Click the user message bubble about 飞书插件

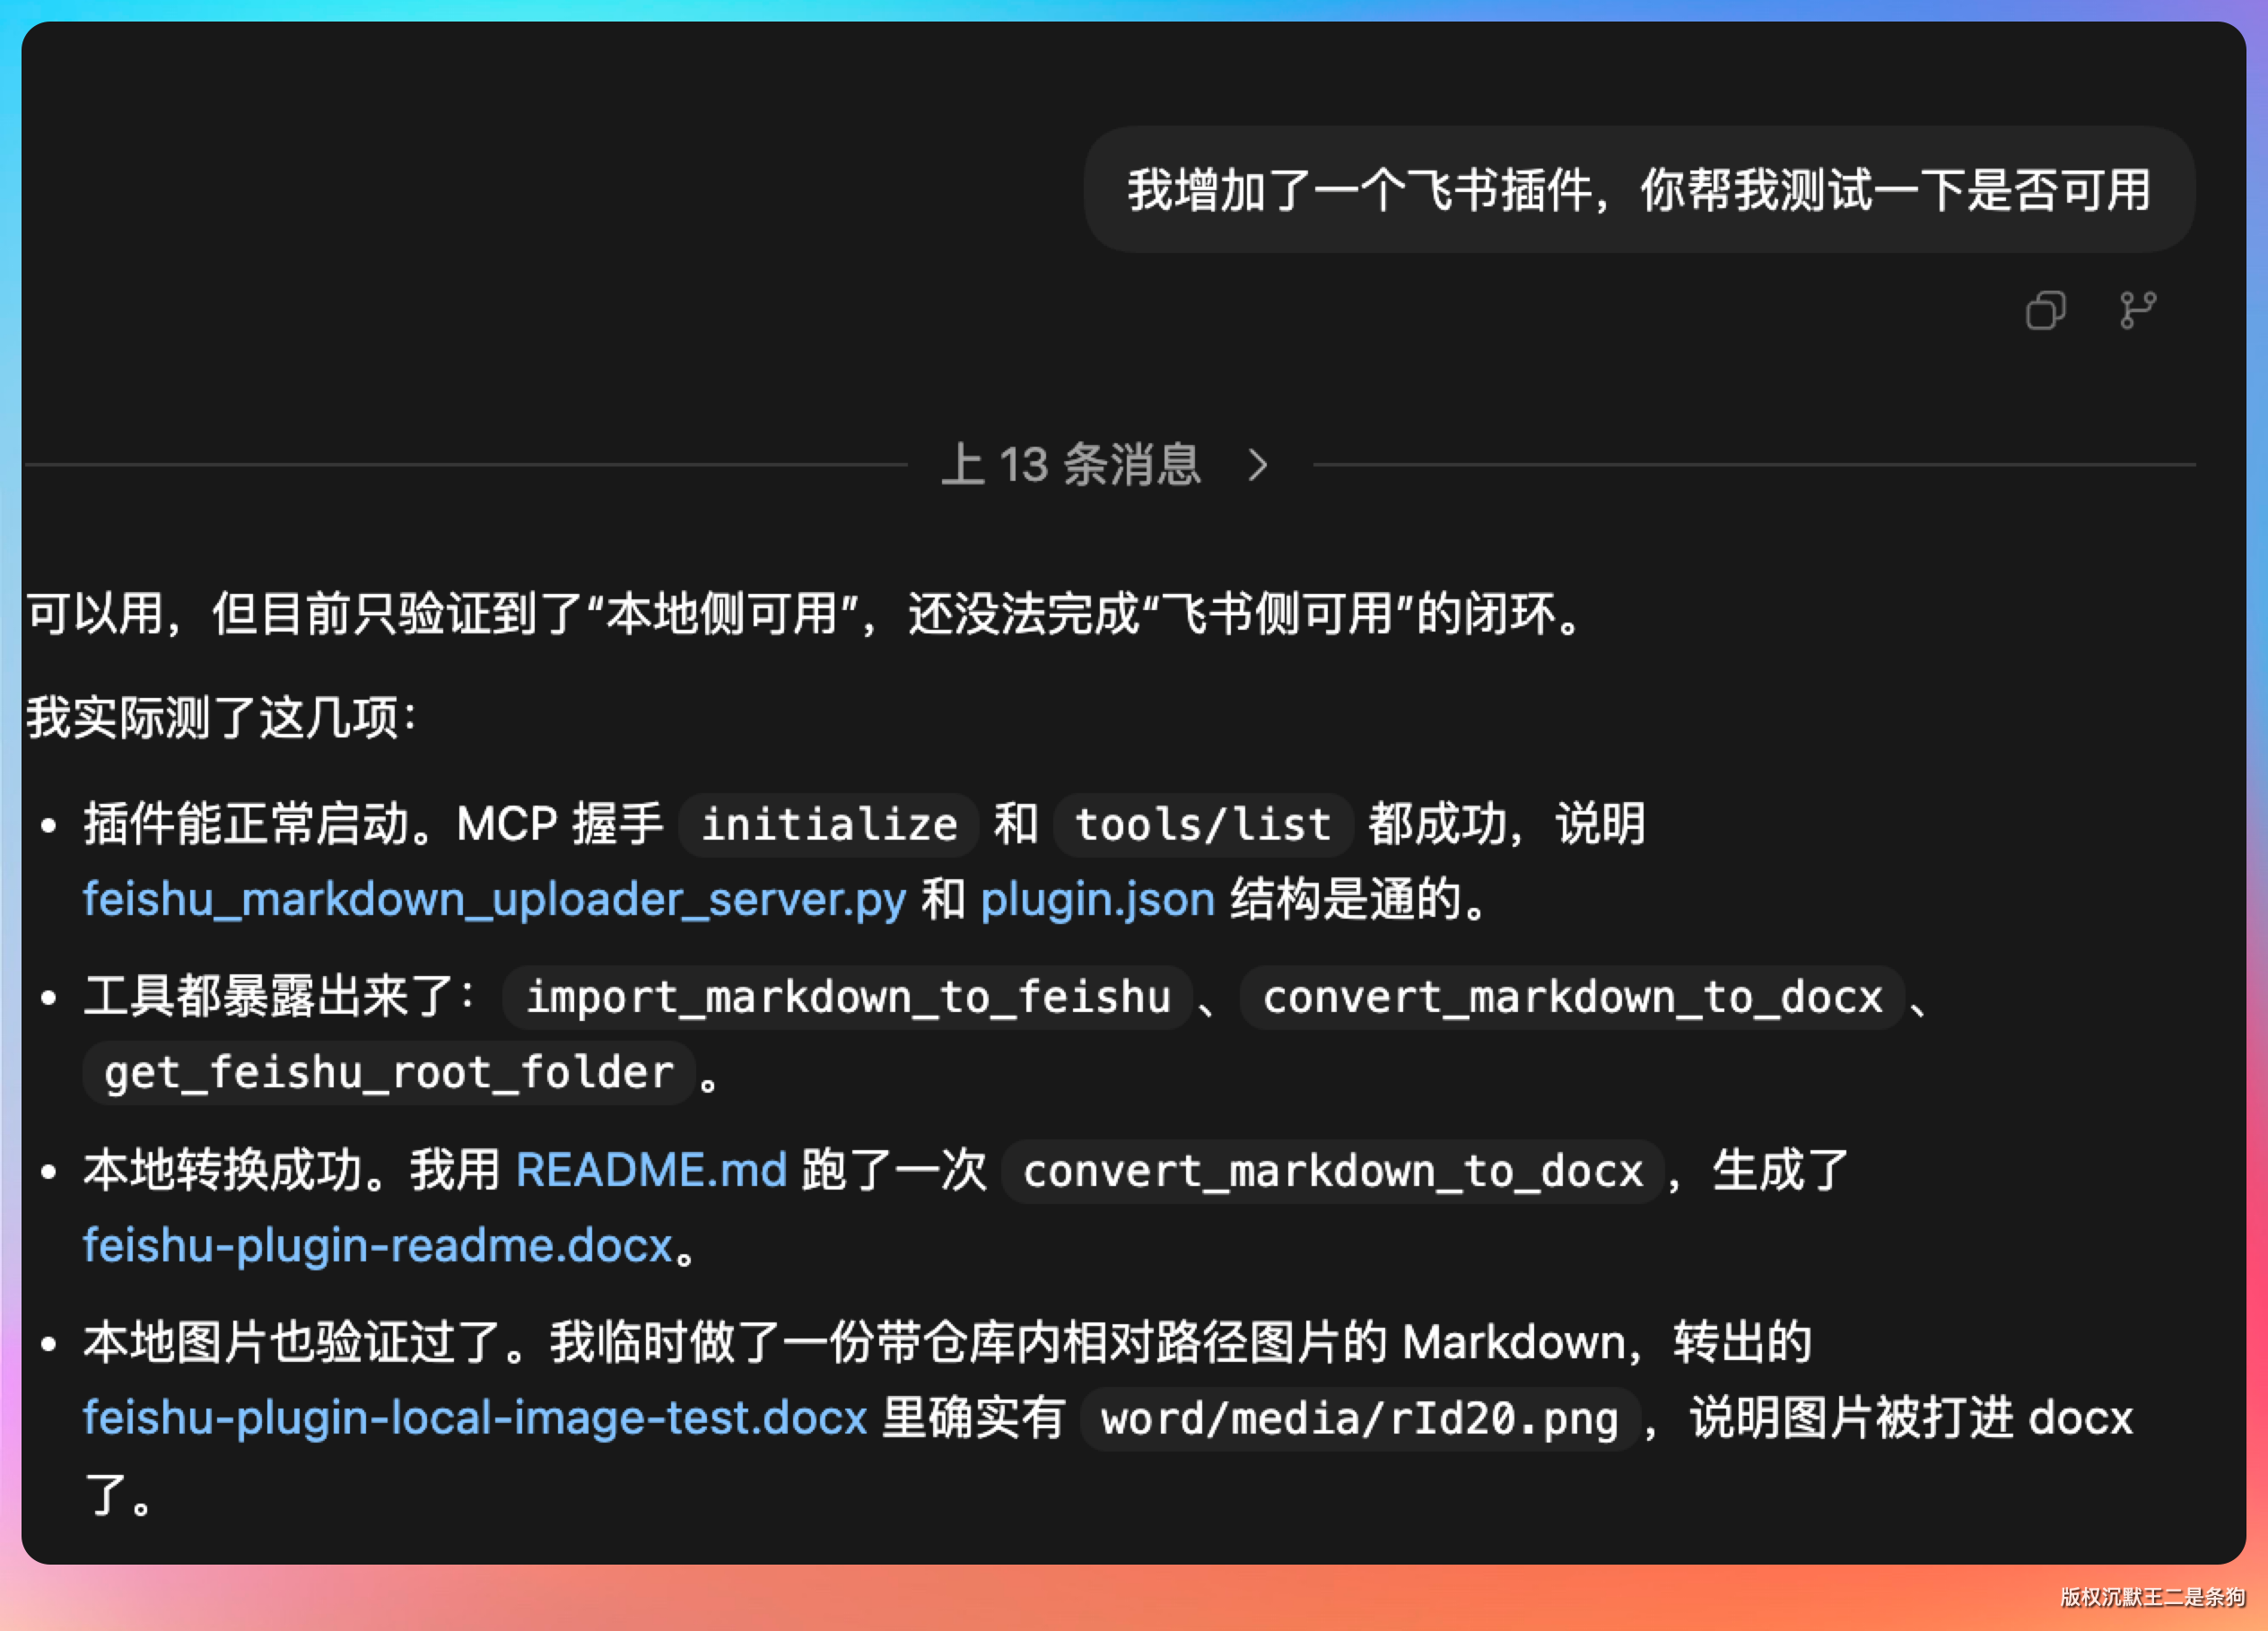tap(1638, 190)
